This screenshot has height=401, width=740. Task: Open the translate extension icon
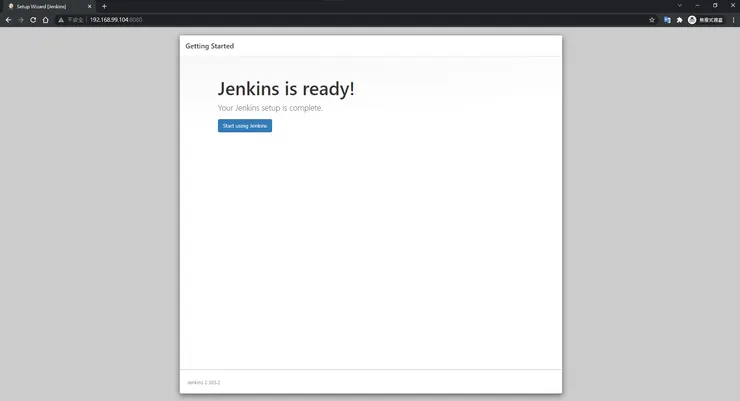667,20
